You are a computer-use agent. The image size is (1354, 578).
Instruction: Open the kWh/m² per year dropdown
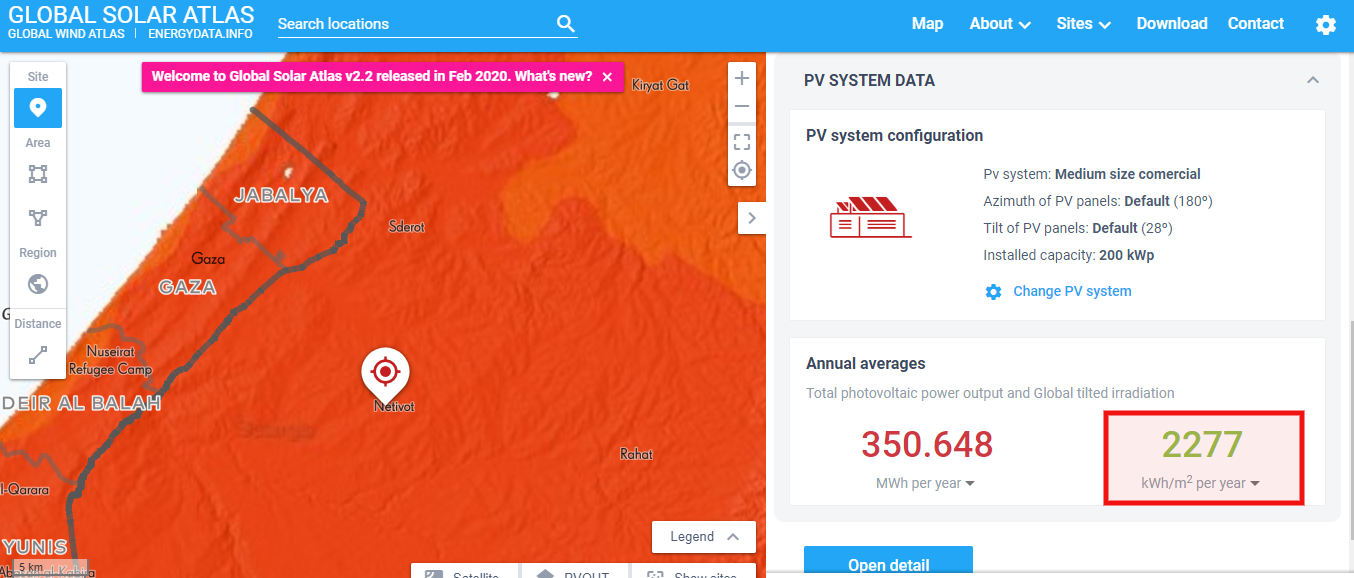click(x=1200, y=484)
